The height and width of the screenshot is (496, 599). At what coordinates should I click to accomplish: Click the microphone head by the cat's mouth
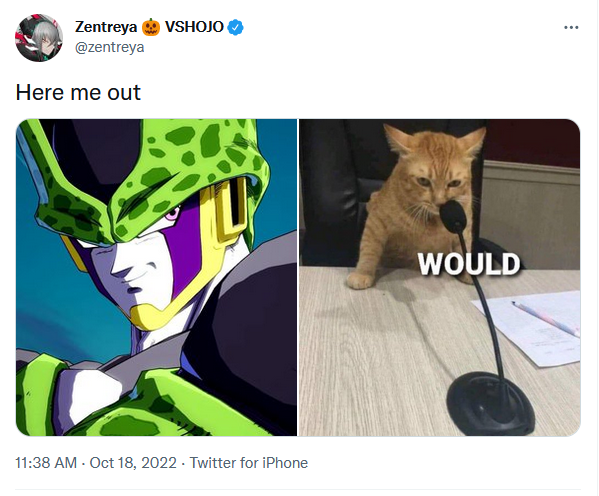tap(453, 216)
